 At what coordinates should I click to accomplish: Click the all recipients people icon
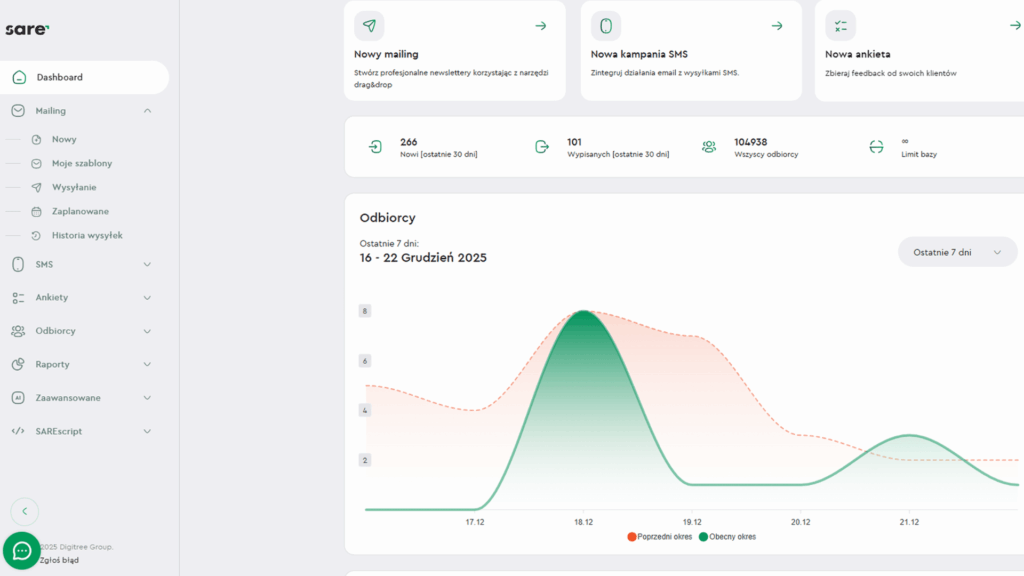click(709, 147)
